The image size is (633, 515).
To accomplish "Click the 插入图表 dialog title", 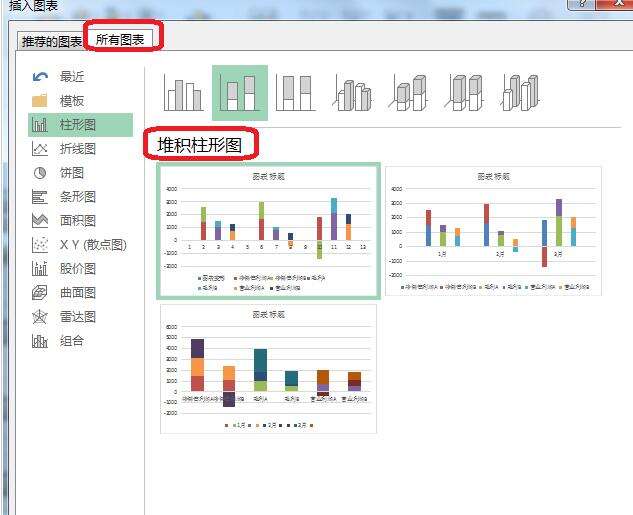I will point(34,5).
